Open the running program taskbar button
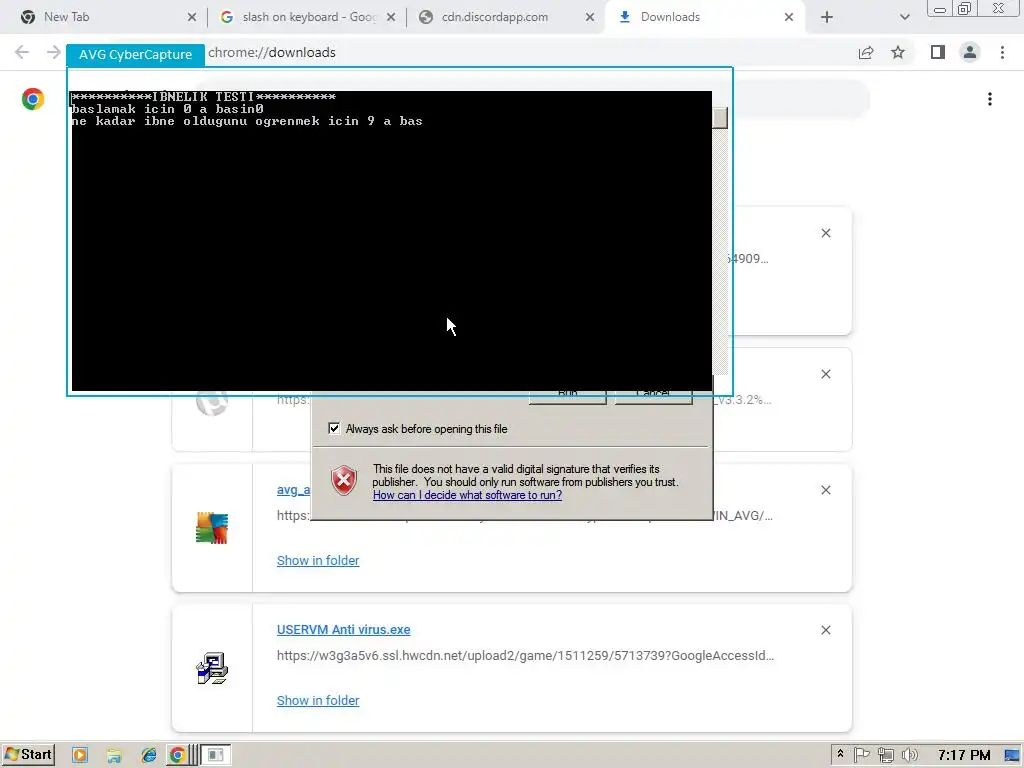The image size is (1024, 768). 216,756
